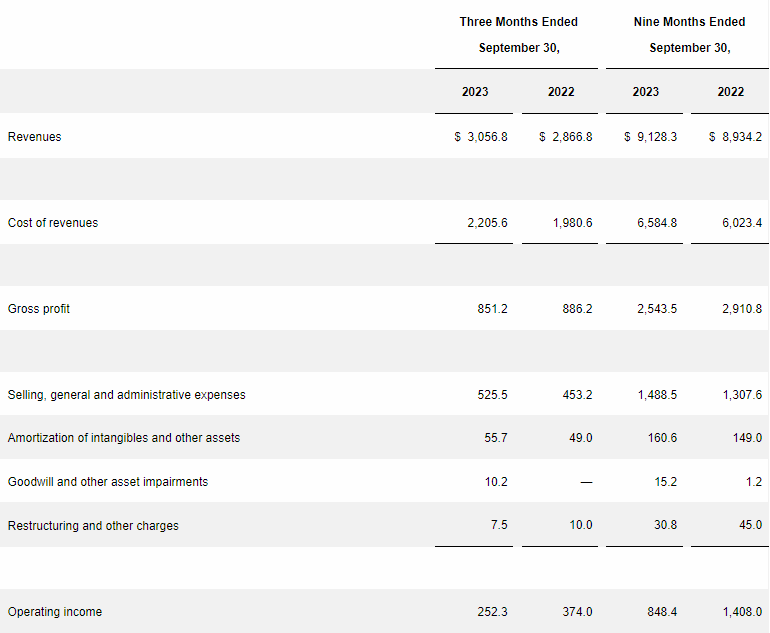
Task: Click Amortization of intangibles and other assets
Action: coord(123,438)
